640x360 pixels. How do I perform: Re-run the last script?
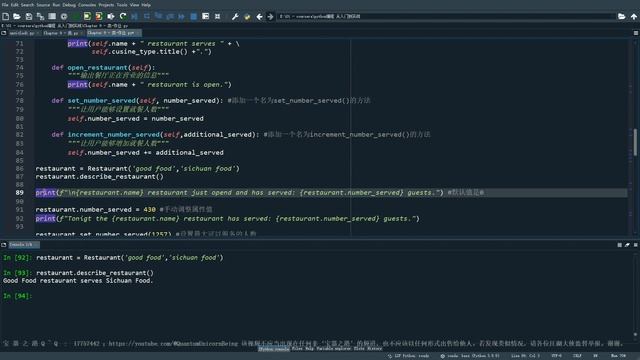pos(123,16)
